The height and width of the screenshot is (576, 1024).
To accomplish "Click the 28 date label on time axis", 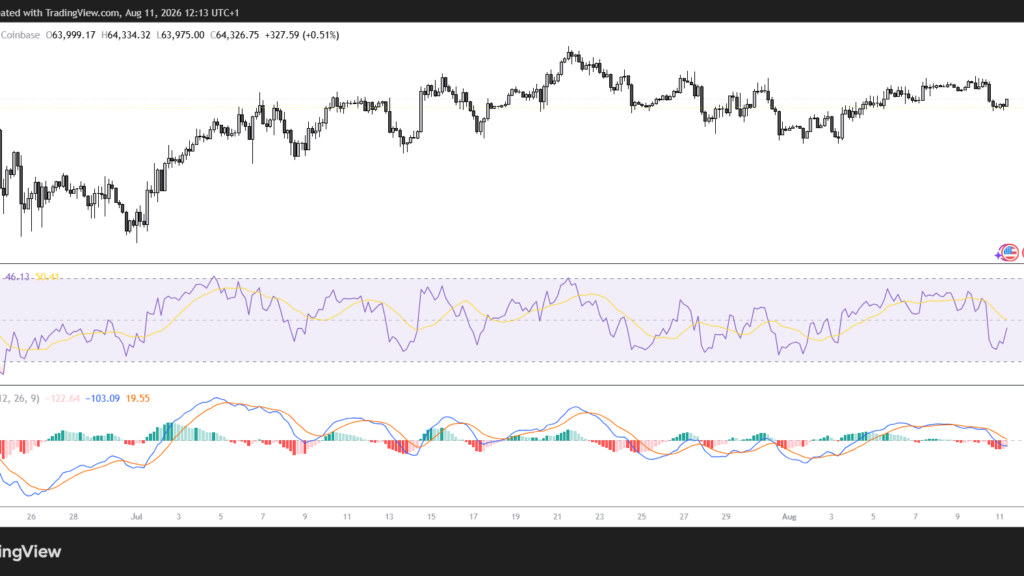I will pos(73,517).
